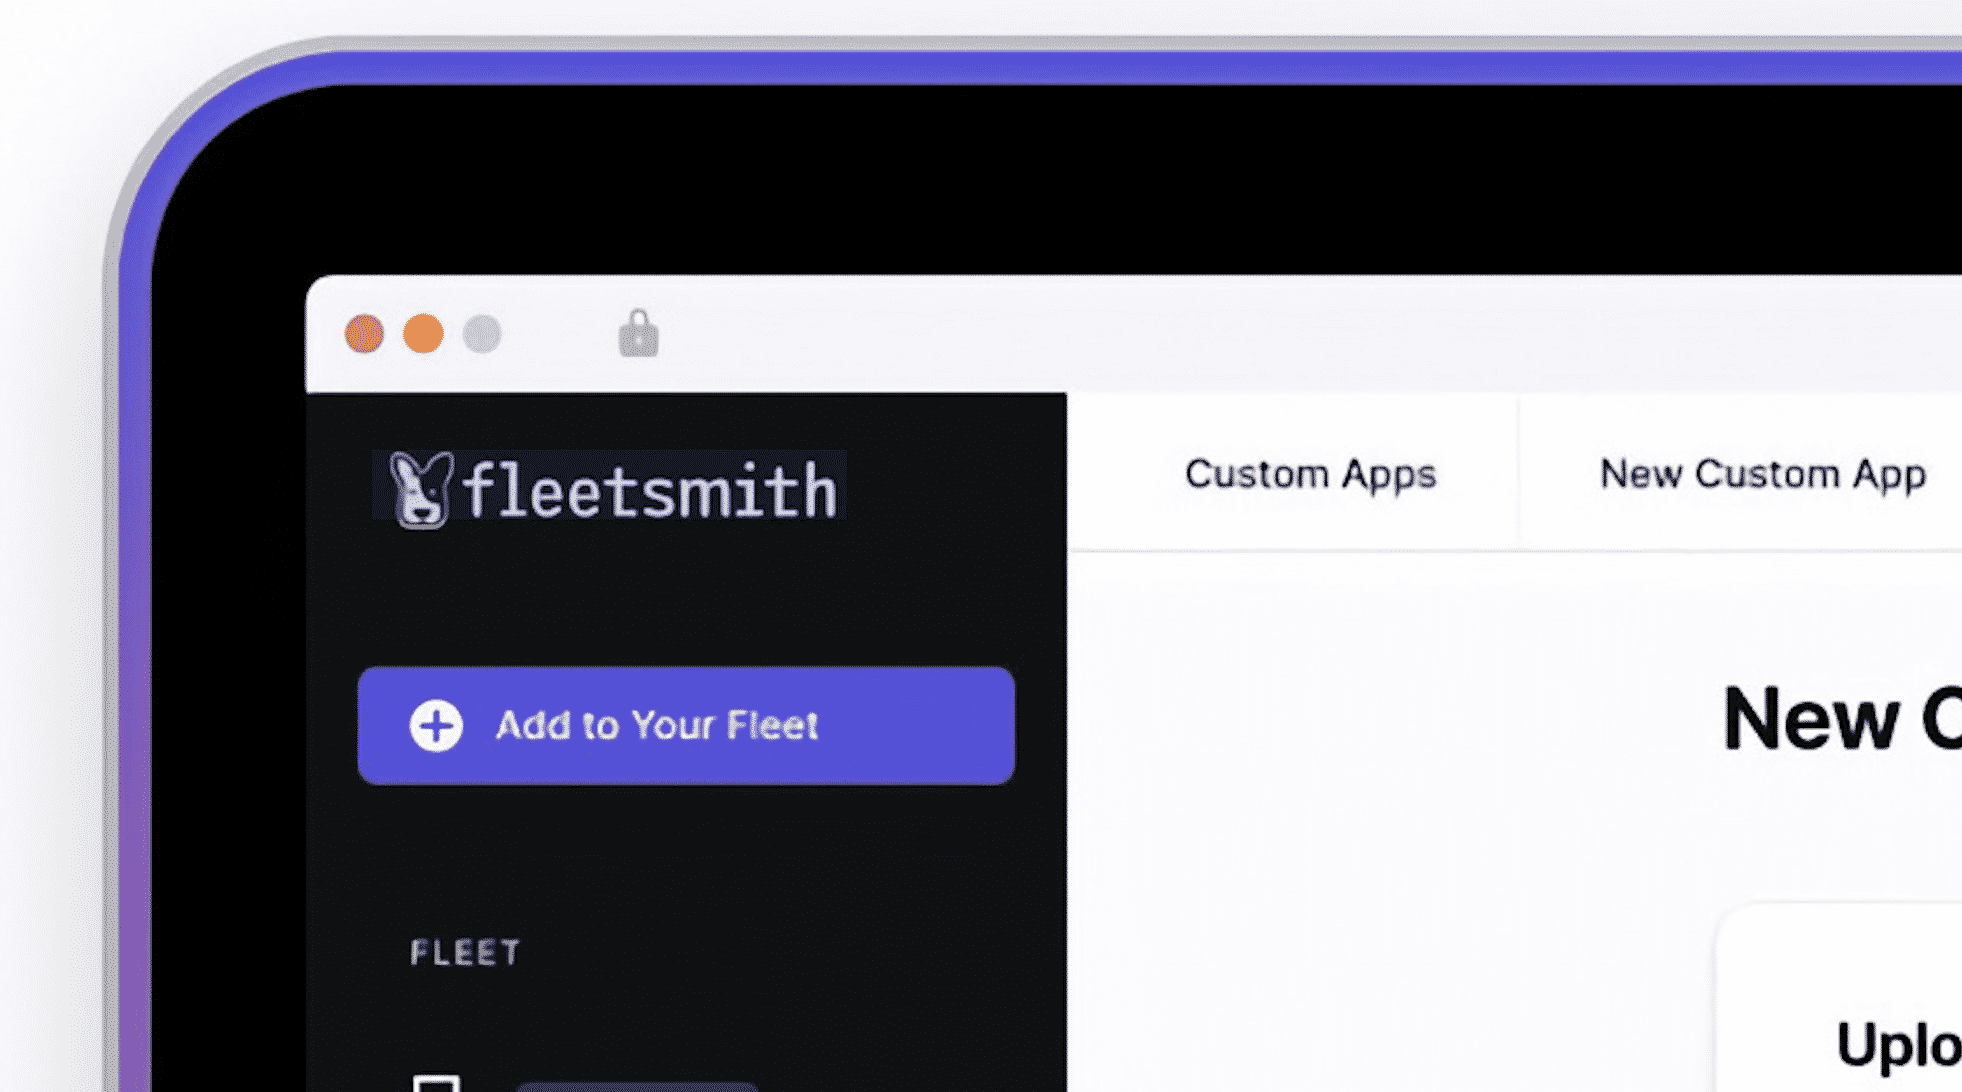This screenshot has height=1092, width=1962.
Task: Select the highlighted item under the FLEET section
Action: tap(637, 1086)
